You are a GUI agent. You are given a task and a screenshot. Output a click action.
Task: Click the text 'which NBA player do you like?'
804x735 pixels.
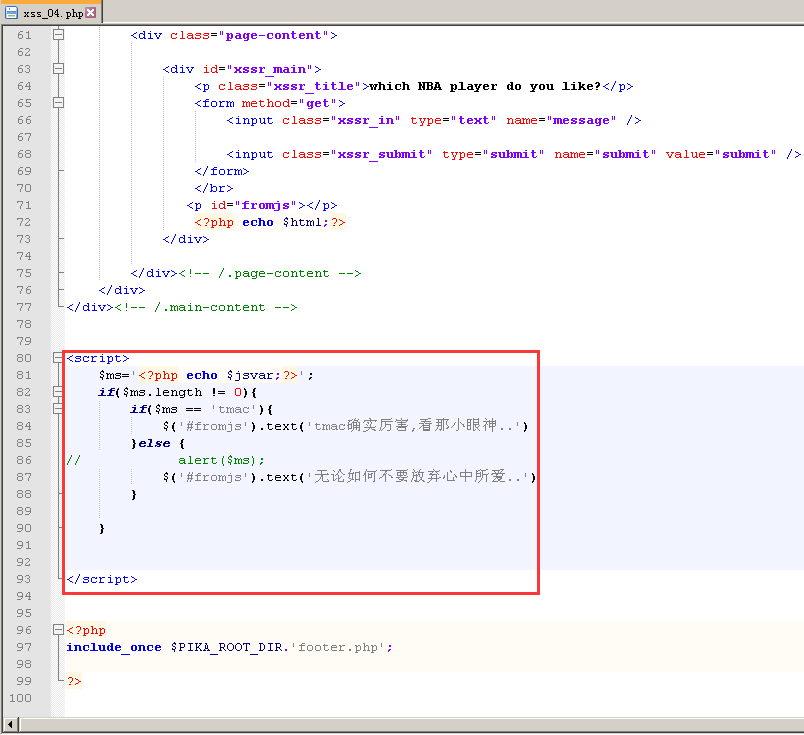(x=485, y=86)
